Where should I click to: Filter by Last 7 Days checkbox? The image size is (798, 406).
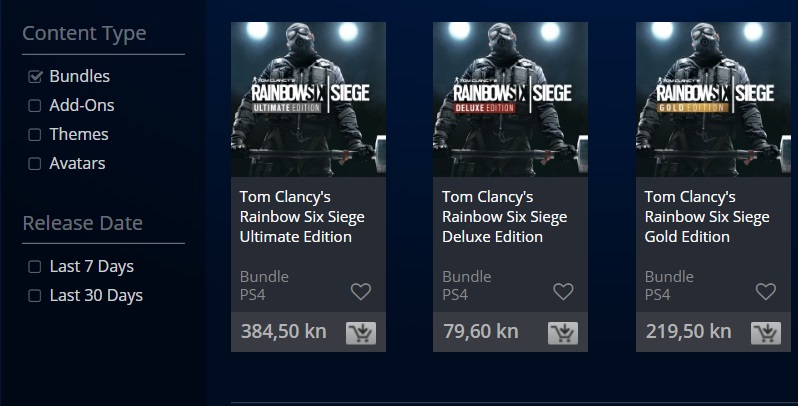[35, 267]
